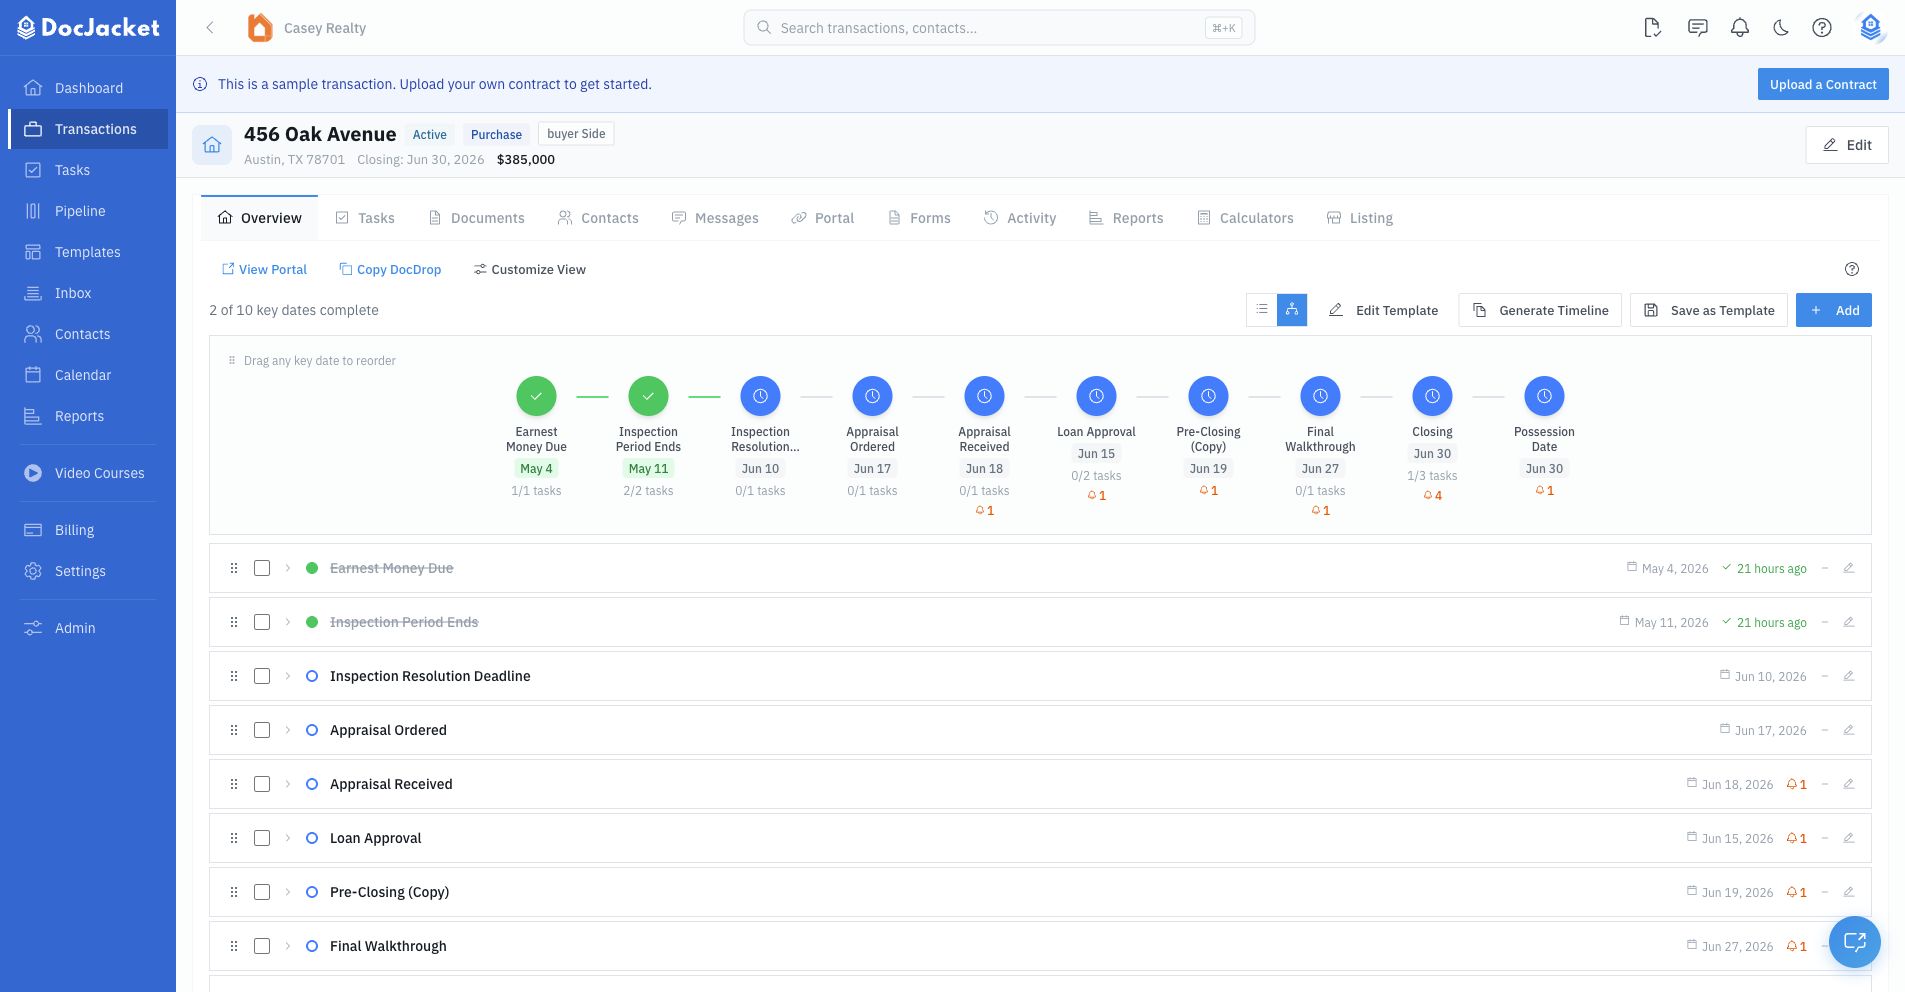Select the Loan Approval timeline marker
Viewport: 1905px width, 992px height.
click(x=1096, y=396)
